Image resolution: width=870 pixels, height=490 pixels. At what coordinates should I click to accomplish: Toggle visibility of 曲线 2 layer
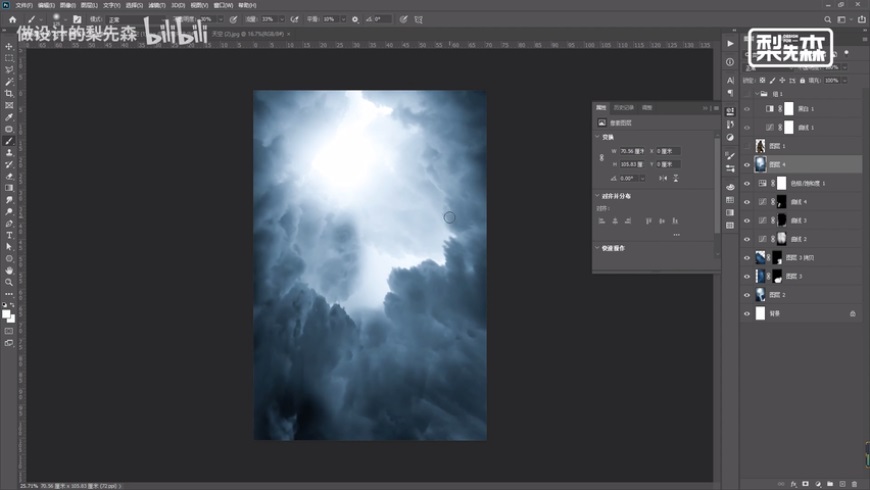pyautogui.click(x=747, y=239)
